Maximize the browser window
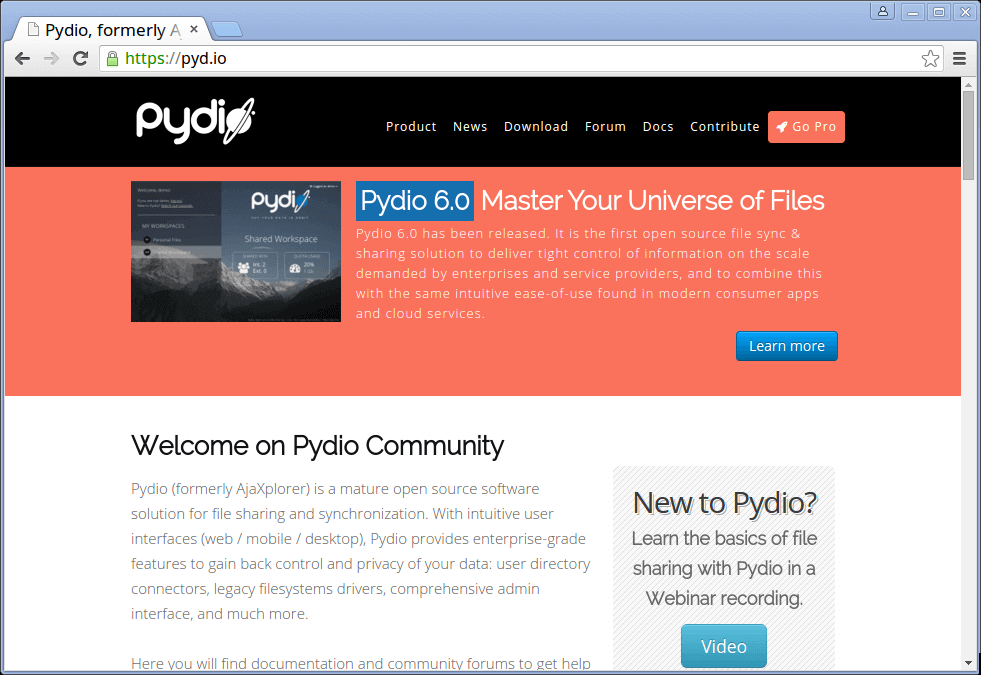The image size is (981, 675). pos(938,11)
